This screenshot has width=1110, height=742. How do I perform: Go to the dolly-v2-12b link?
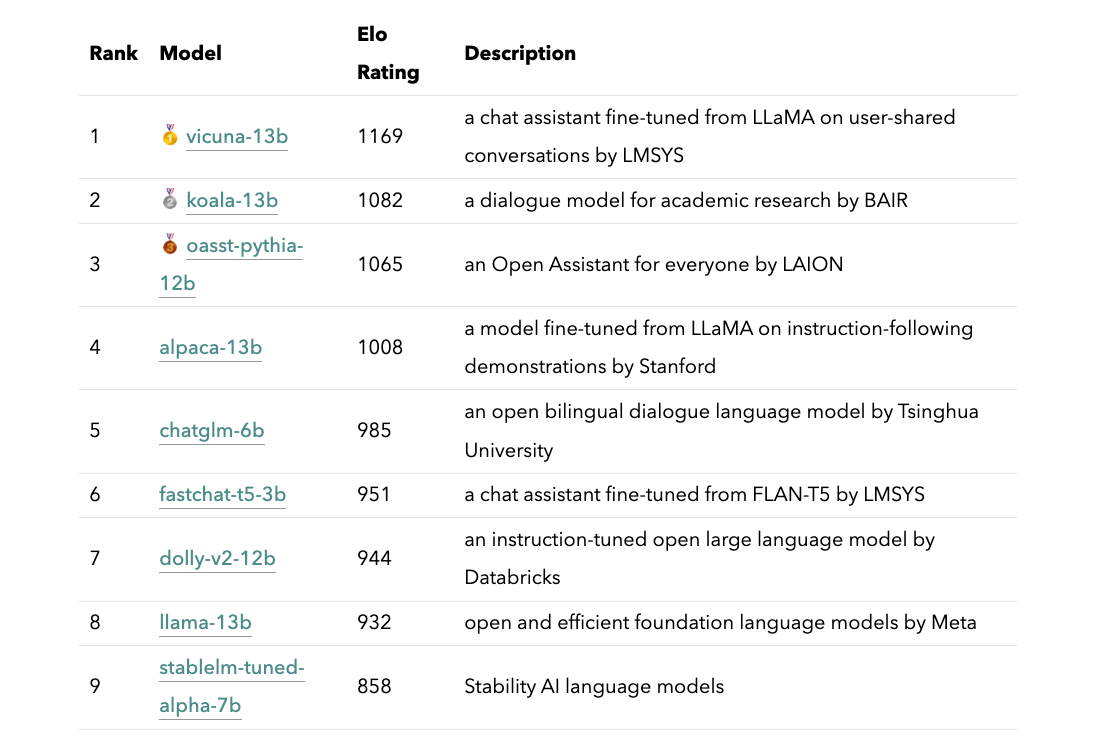tap(217, 558)
